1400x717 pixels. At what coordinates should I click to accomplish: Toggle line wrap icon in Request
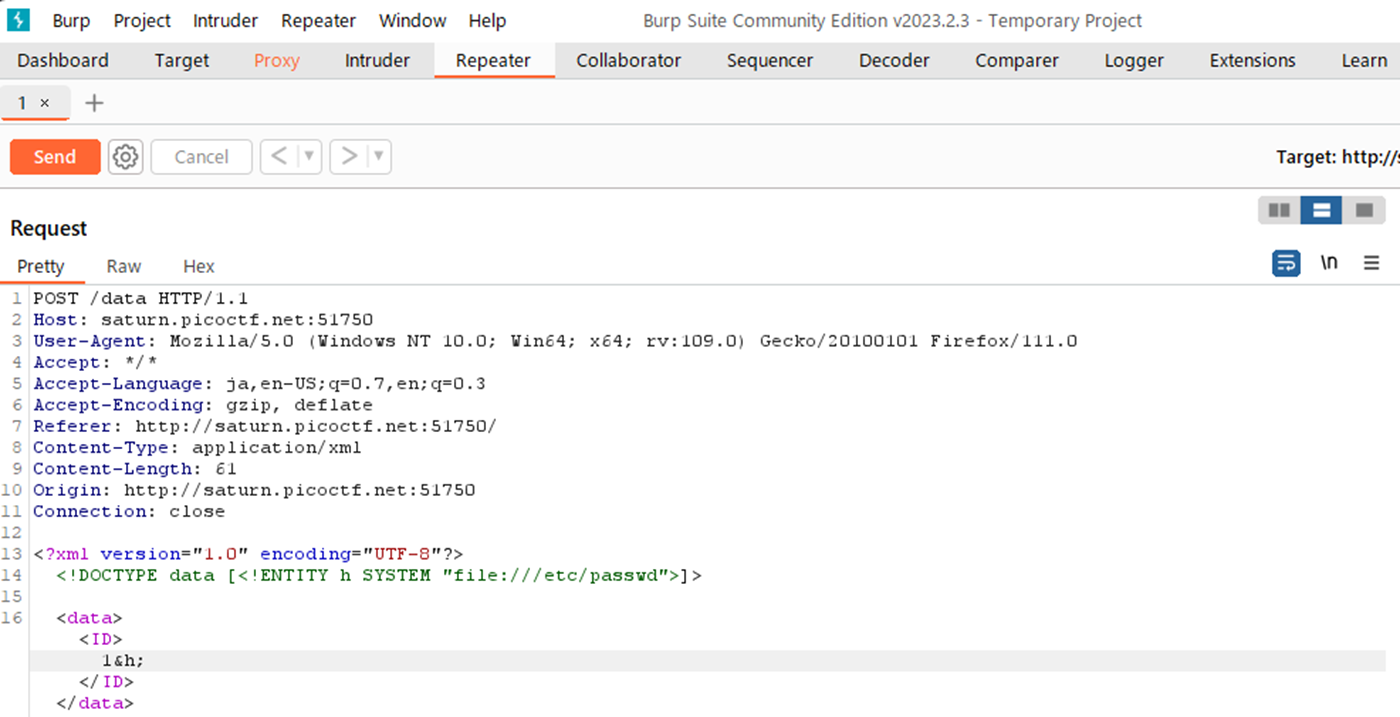(x=1286, y=263)
